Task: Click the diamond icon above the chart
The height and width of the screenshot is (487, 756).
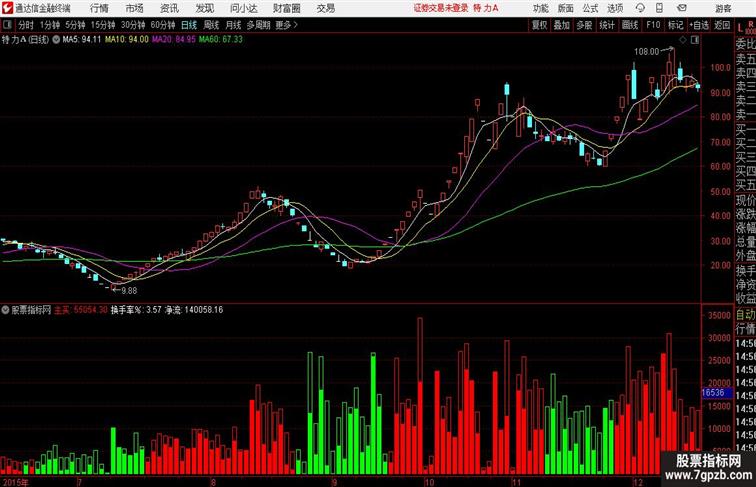Action: point(683,40)
